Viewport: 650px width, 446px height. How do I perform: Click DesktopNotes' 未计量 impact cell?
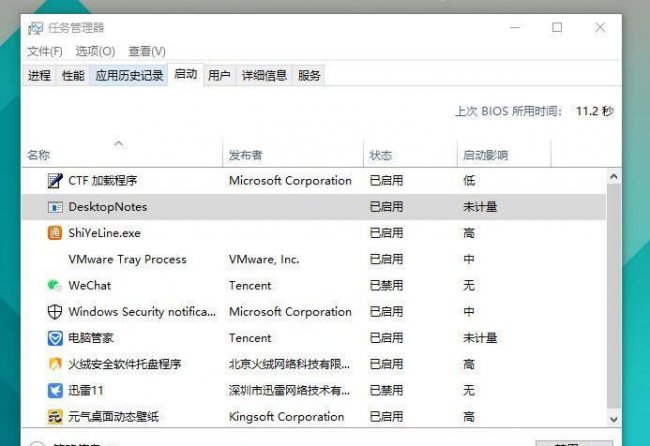[480, 207]
